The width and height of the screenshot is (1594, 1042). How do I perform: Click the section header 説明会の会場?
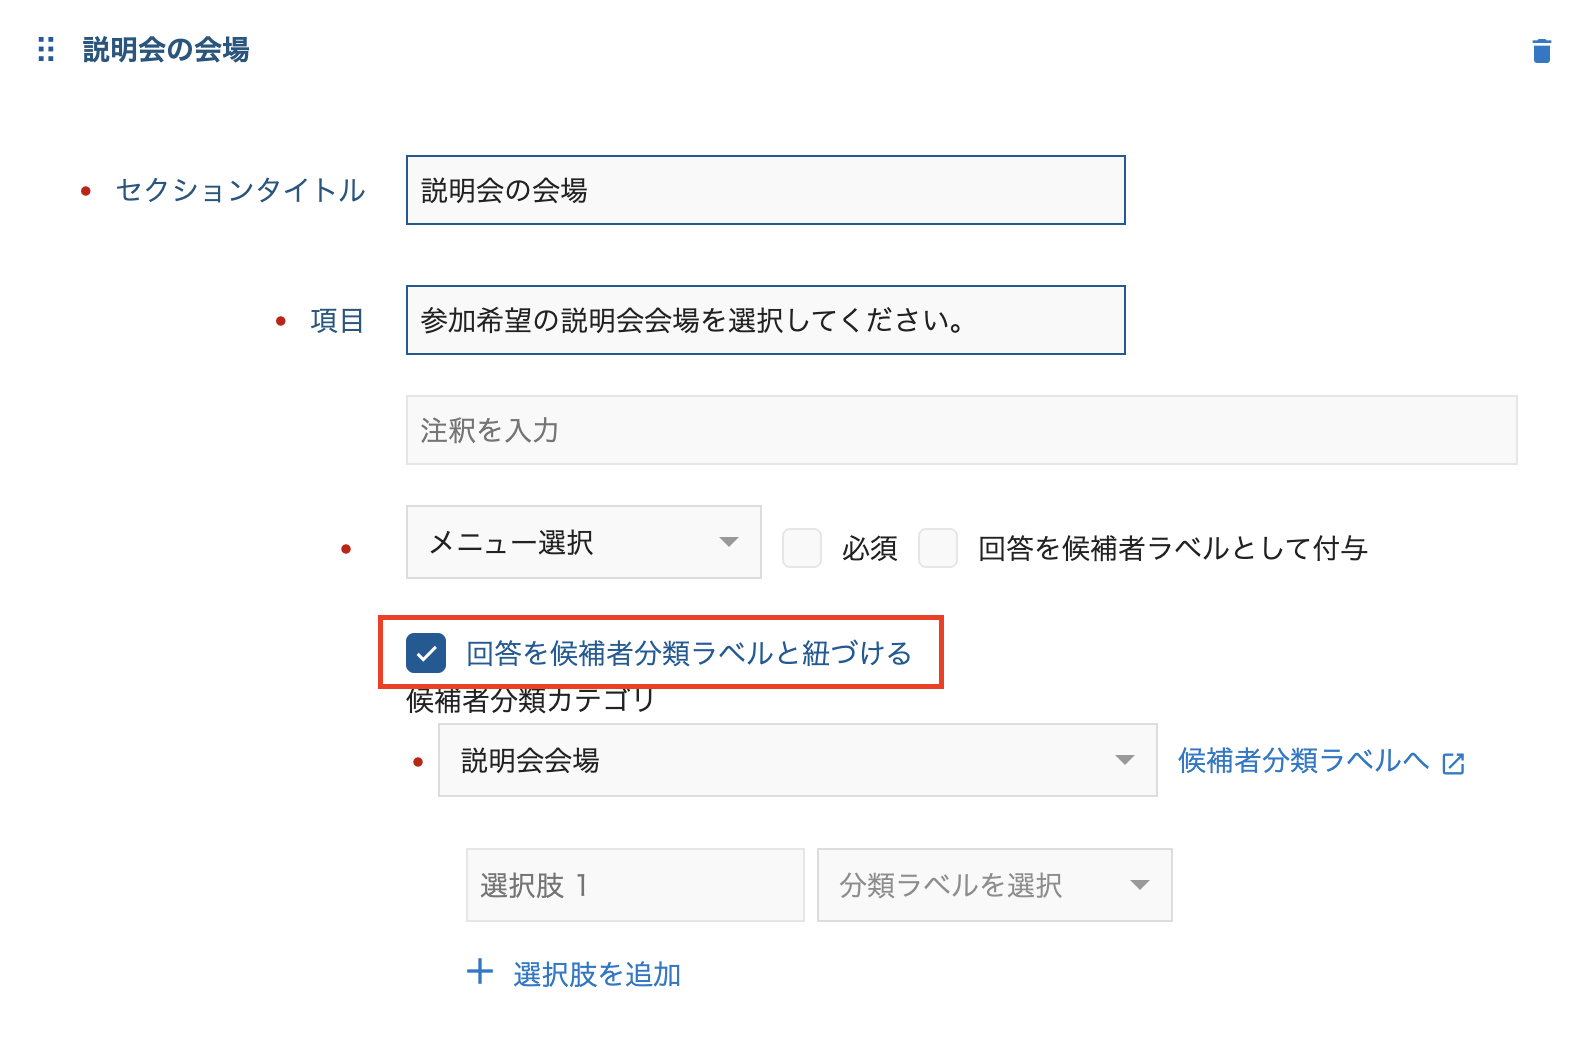pos(166,49)
